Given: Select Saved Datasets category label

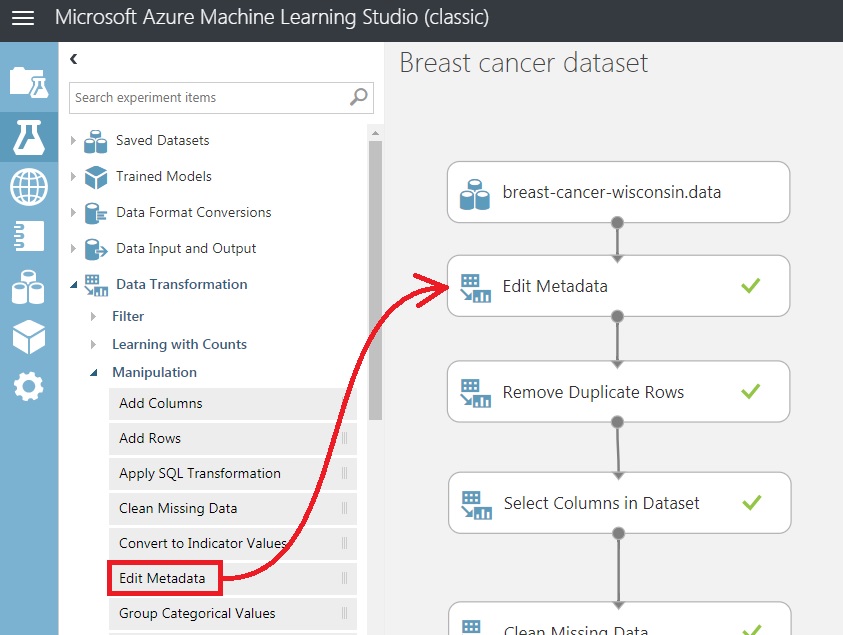Looking at the screenshot, I should [x=163, y=140].
